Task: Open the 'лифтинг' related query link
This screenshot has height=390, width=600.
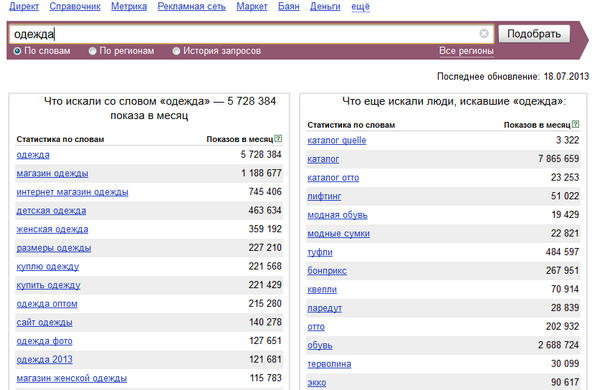Action: [324, 196]
